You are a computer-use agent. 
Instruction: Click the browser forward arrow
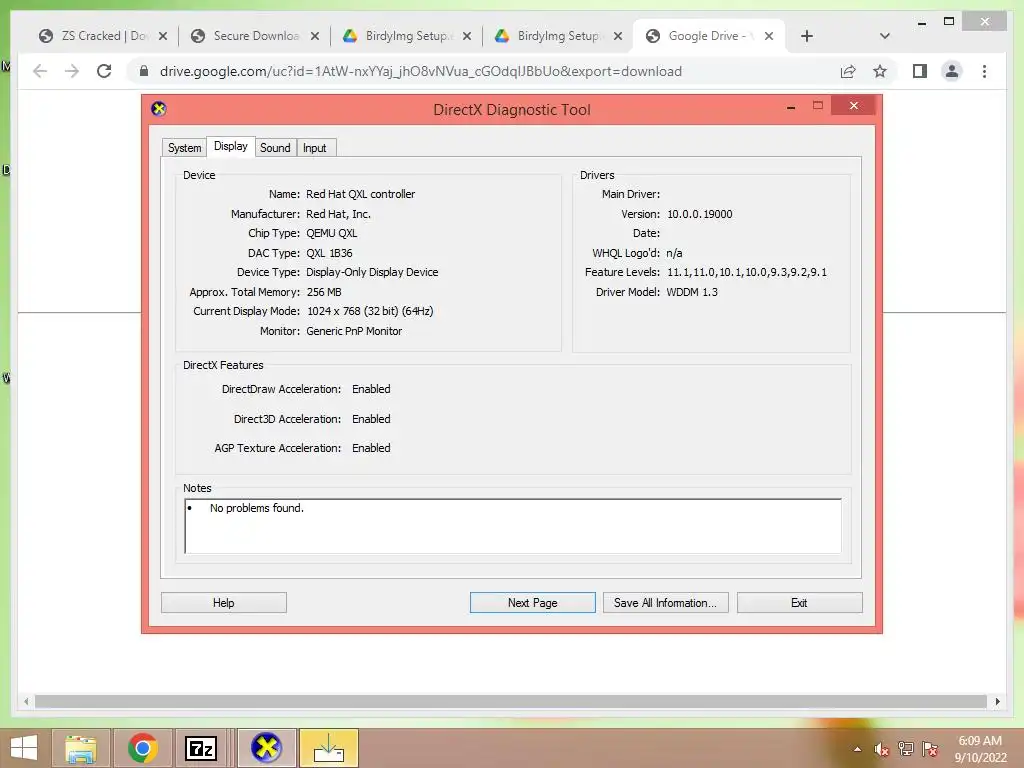point(72,71)
